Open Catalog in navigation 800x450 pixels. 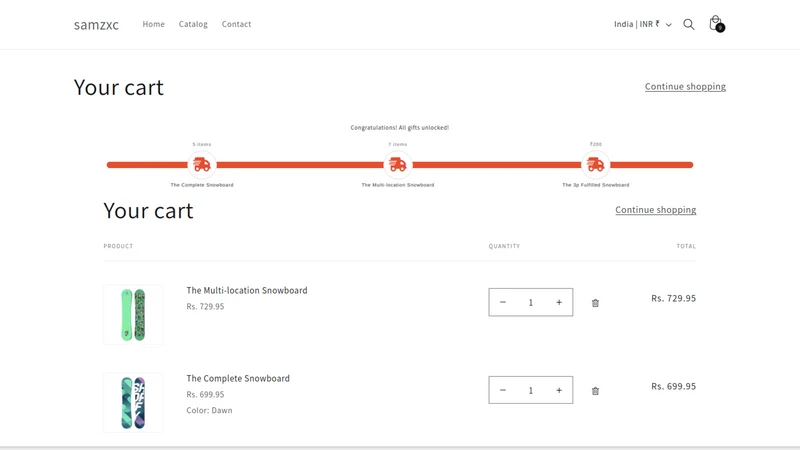[193, 24]
